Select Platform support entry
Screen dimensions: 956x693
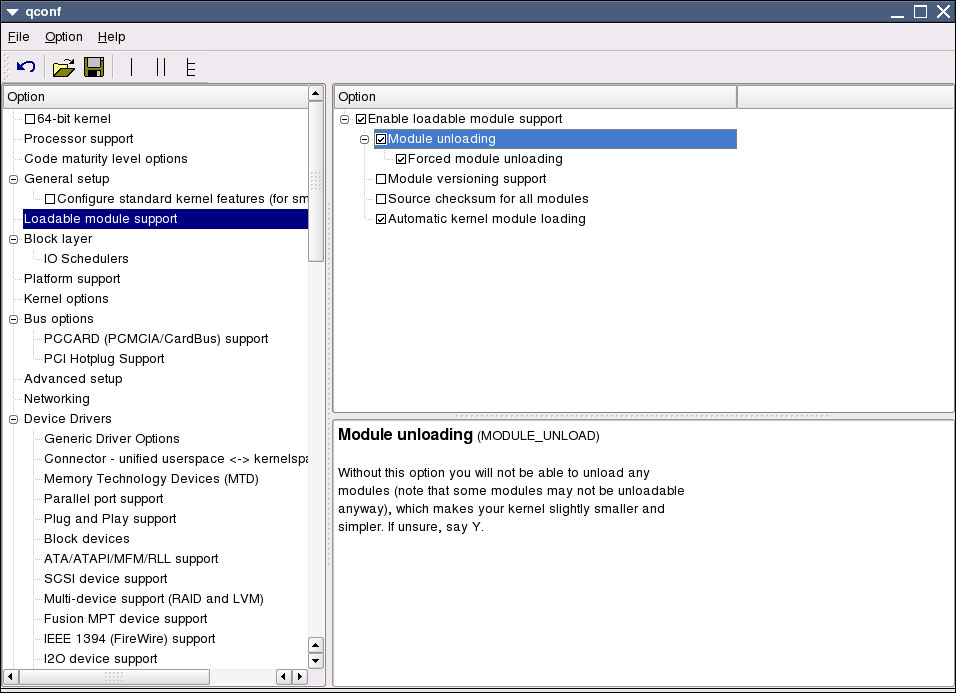[72, 279]
